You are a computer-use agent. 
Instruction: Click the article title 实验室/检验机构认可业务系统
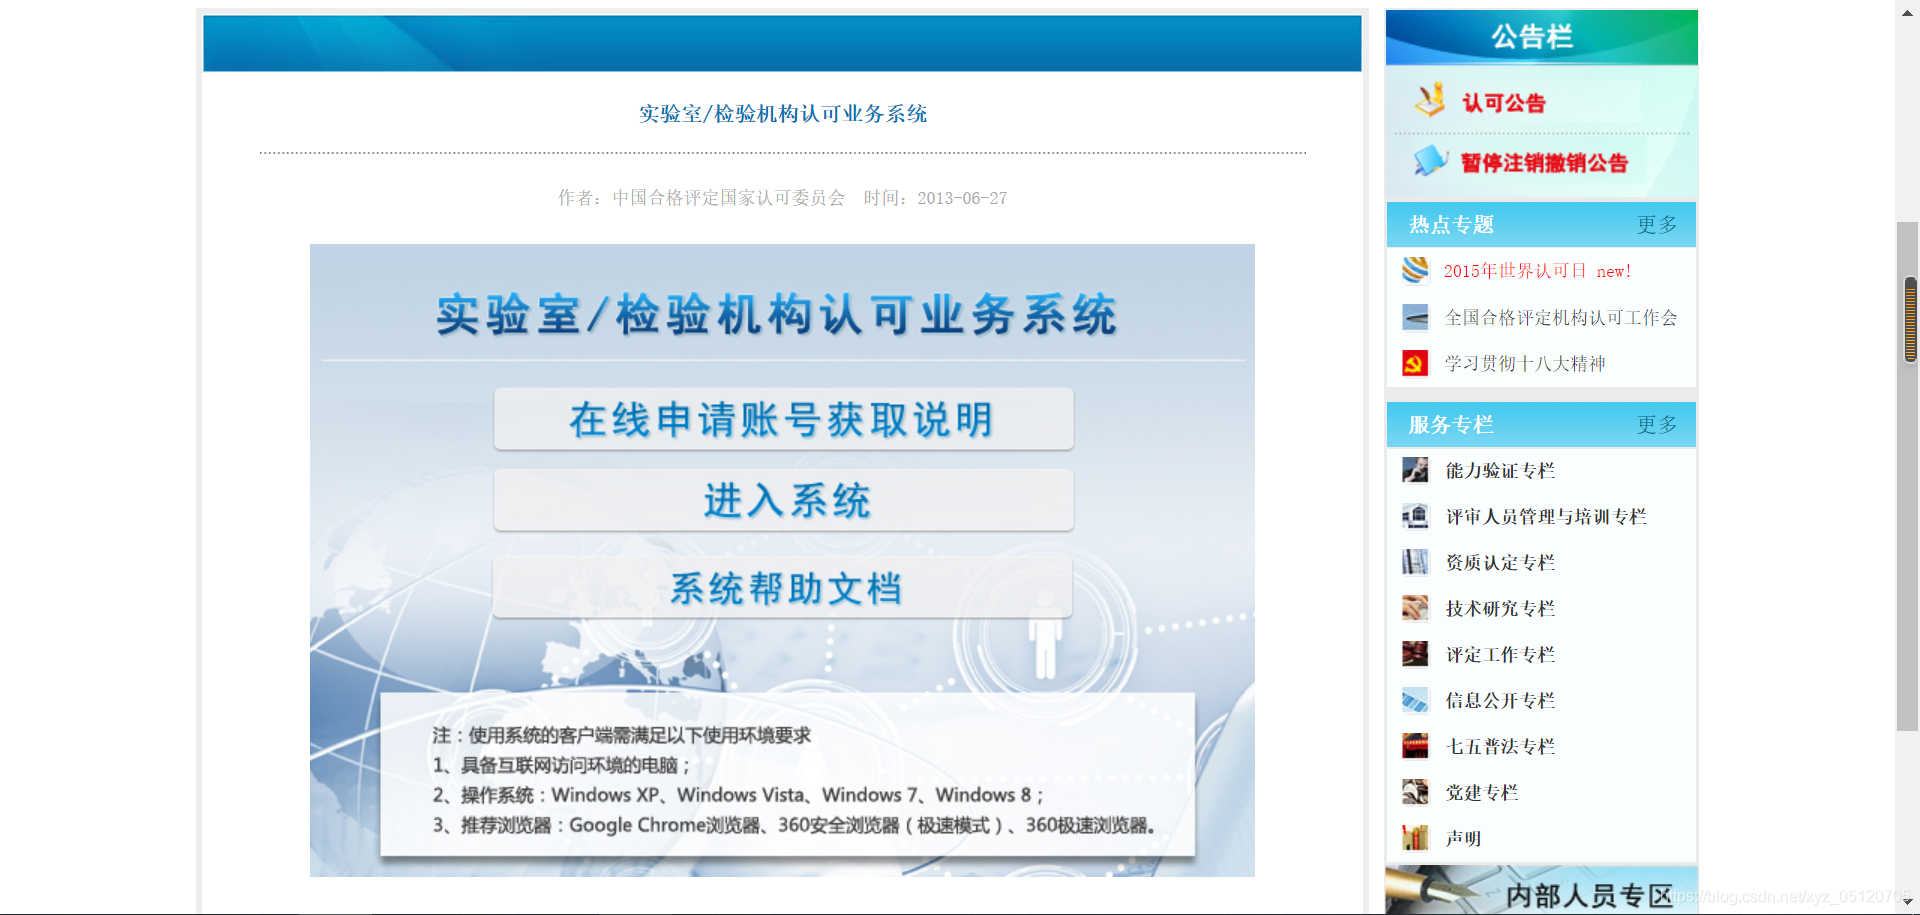coord(783,114)
